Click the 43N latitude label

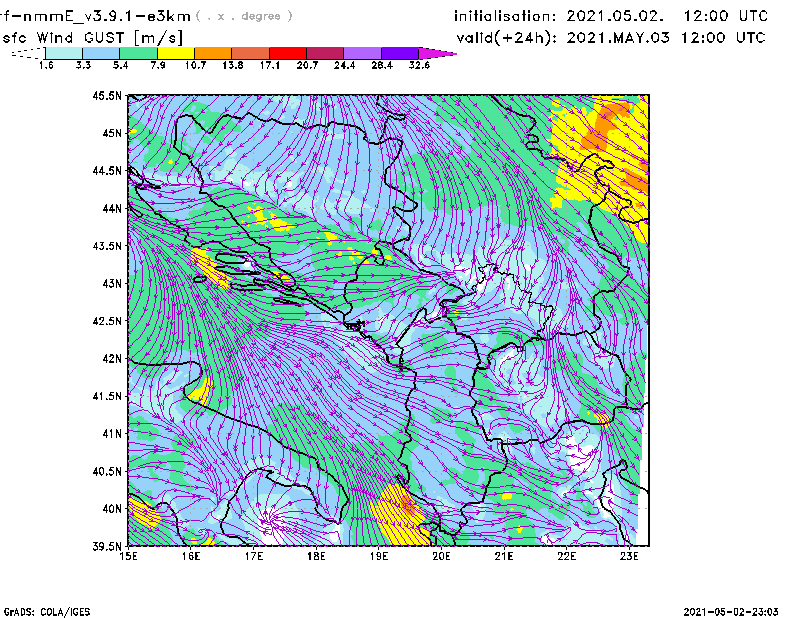[x=112, y=283]
